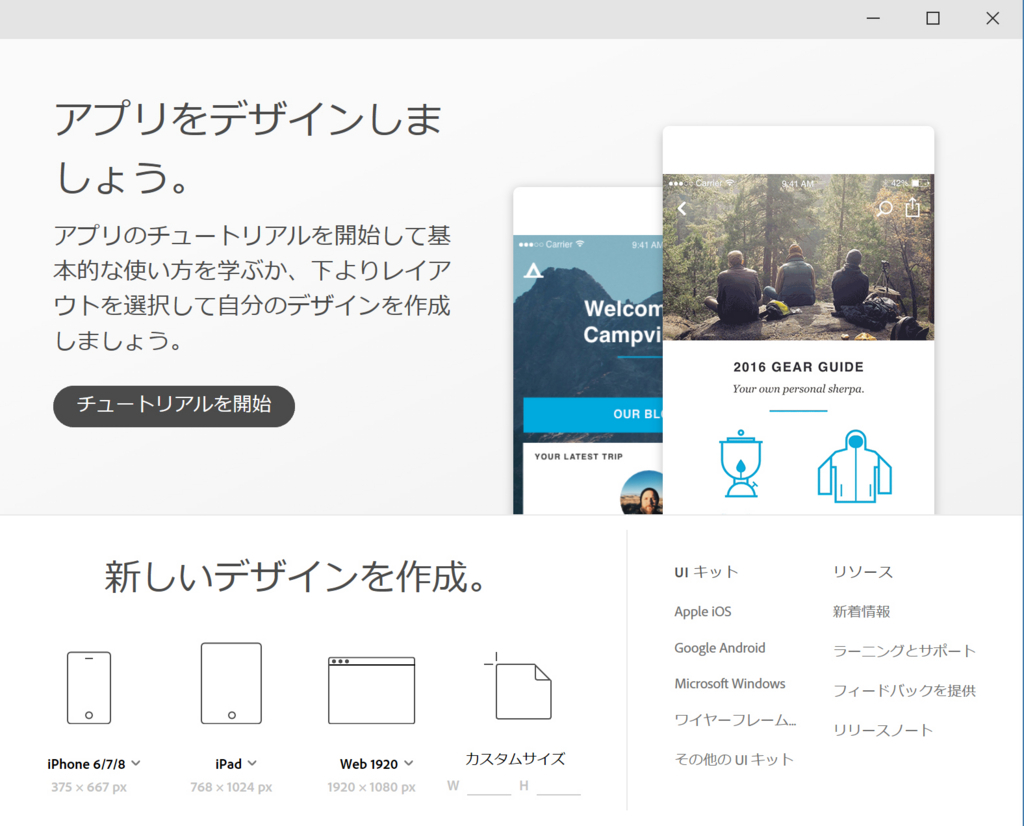The image size is (1024, 826).
Task: Open the ワイヤーフレーム UI kit link
Action: click(735, 720)
